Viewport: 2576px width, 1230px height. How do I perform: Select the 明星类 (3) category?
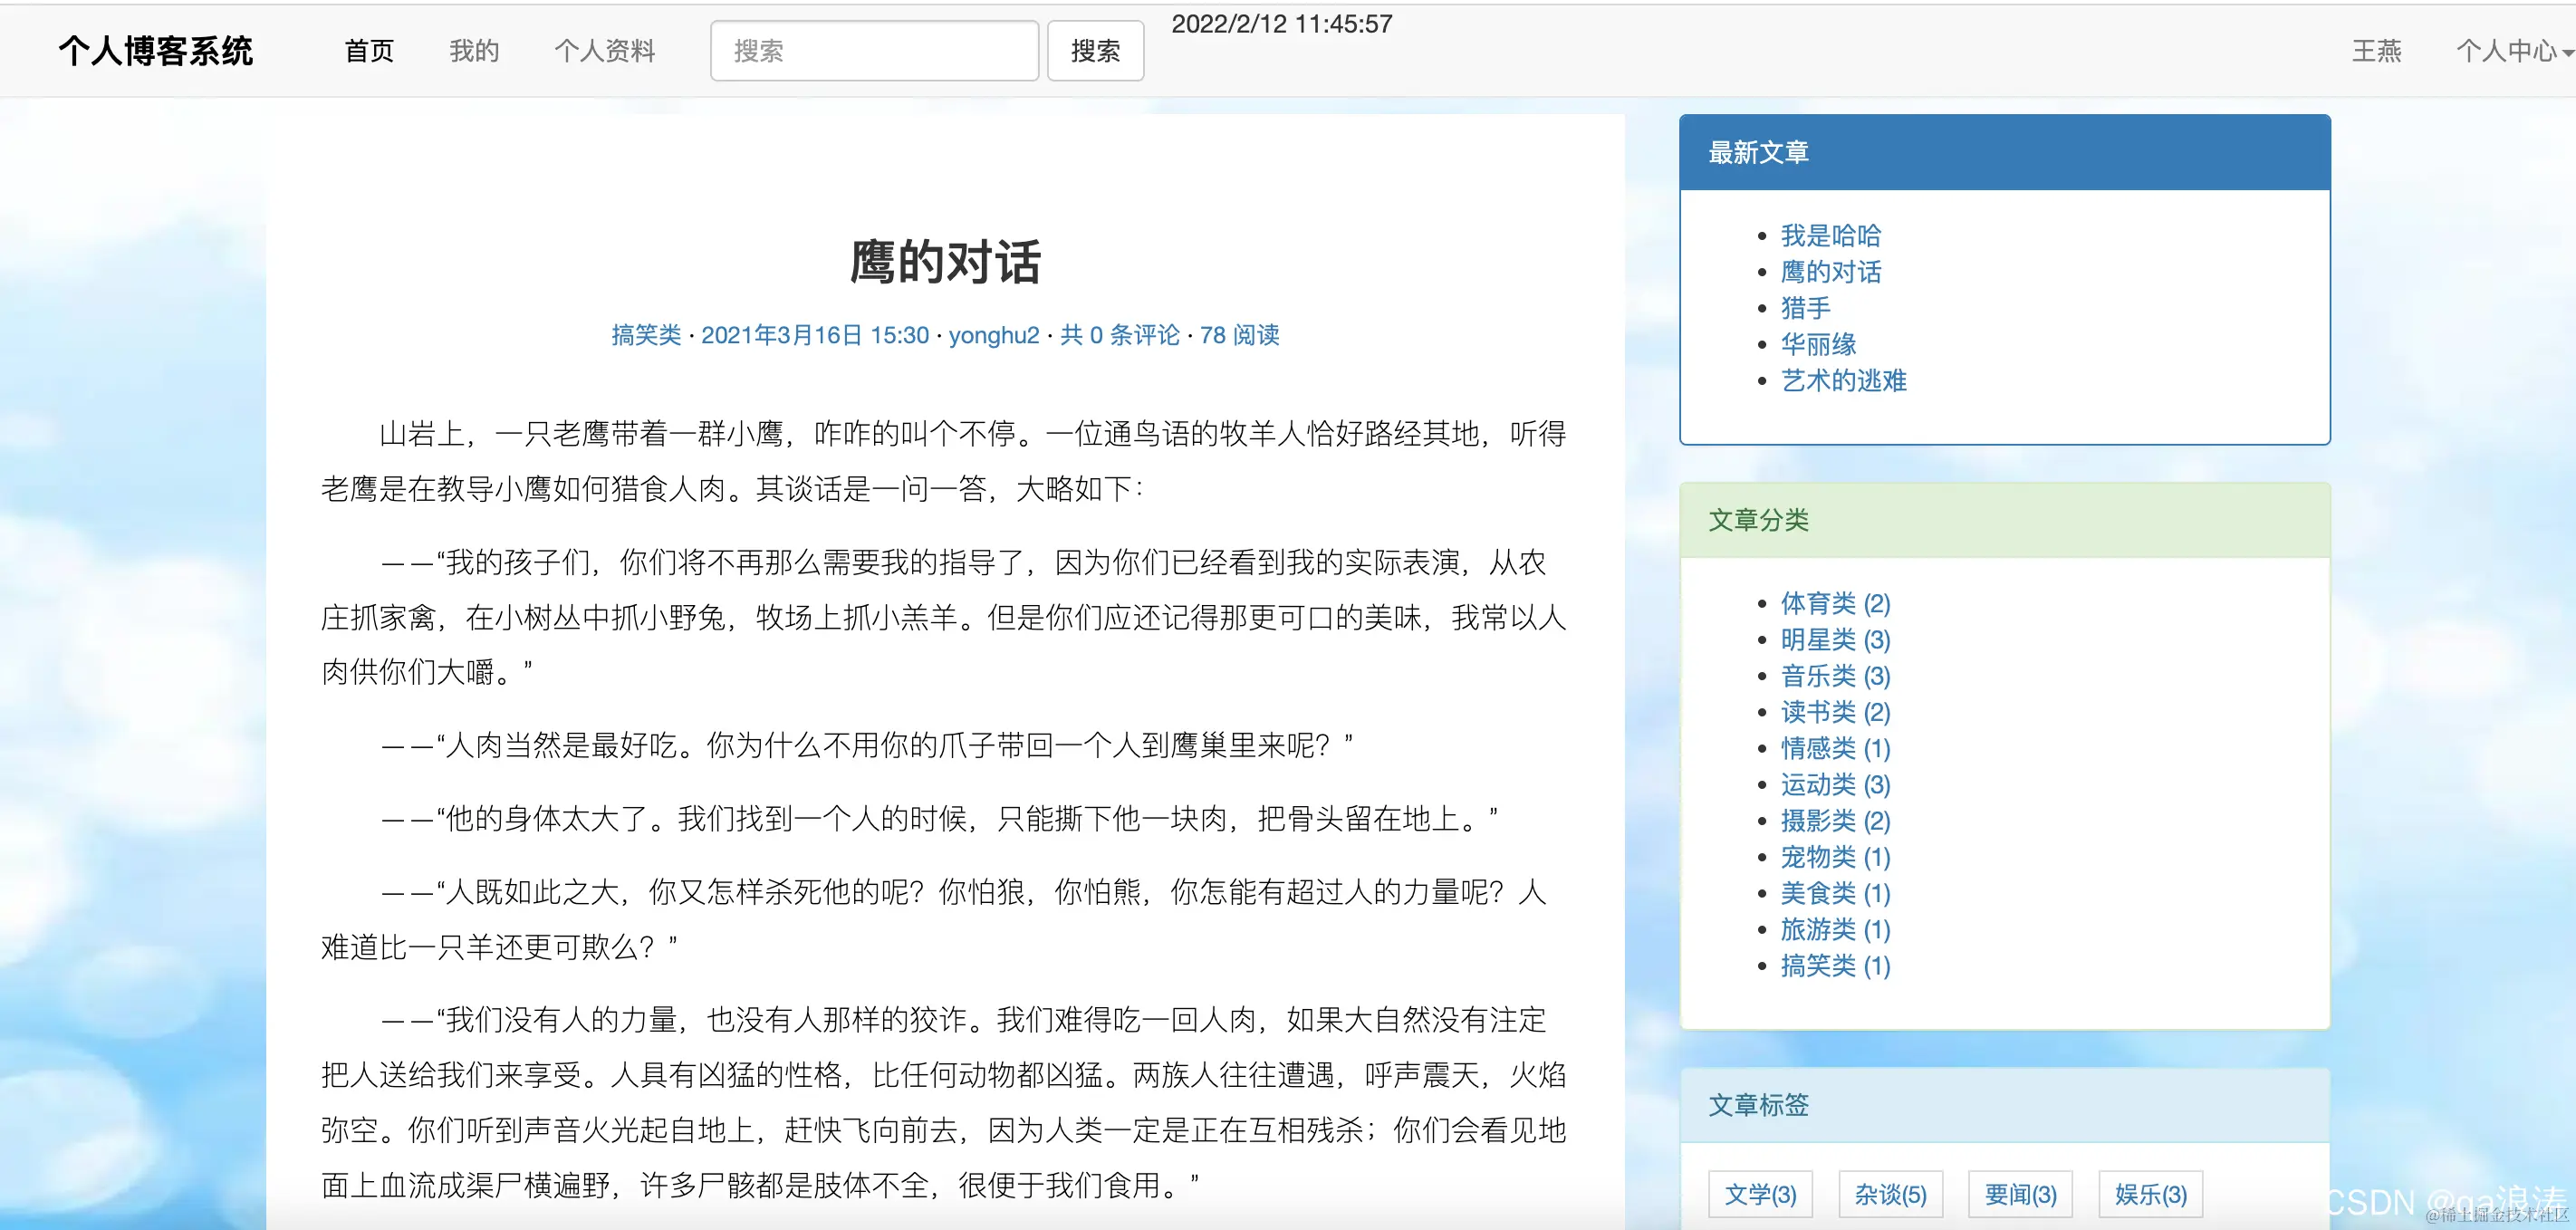point(1834,639)
